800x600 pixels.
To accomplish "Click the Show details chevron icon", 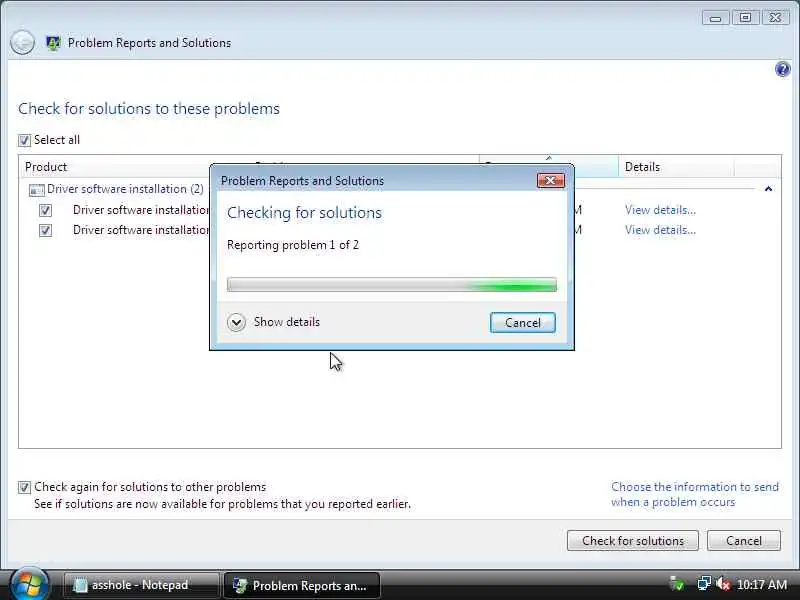I will [236, 322].
